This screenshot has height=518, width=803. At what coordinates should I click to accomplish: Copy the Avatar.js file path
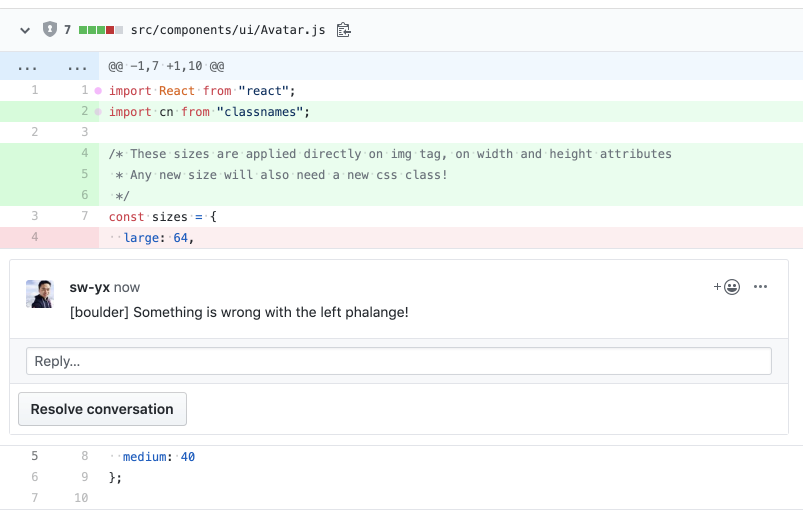click(x=344, y=30)
